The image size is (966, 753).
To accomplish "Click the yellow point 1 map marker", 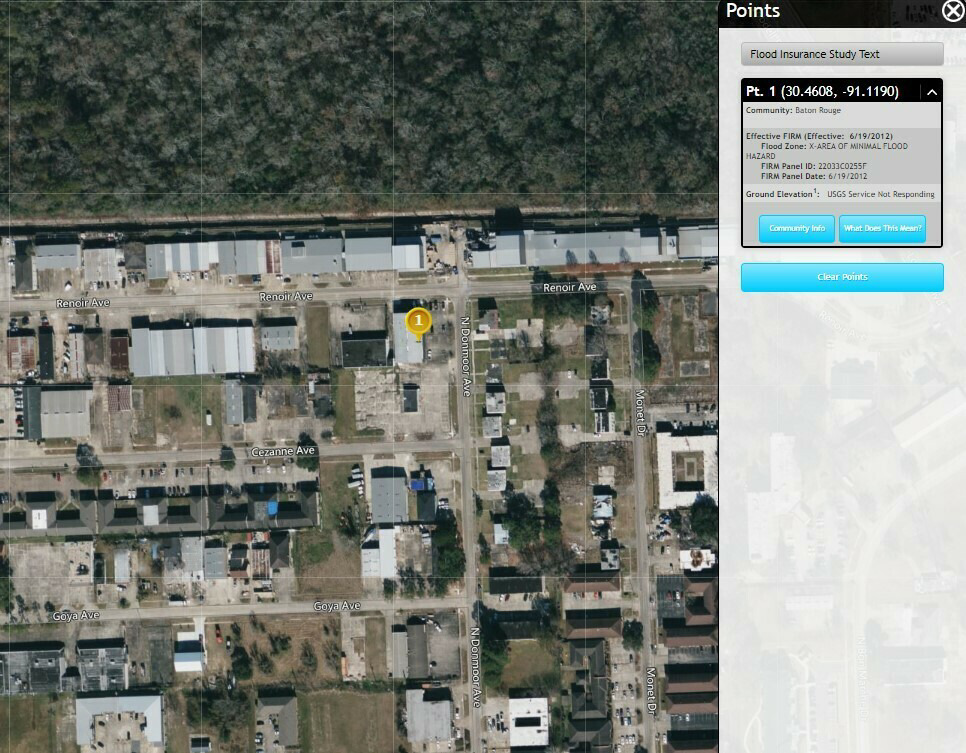I will click(418, 322).
